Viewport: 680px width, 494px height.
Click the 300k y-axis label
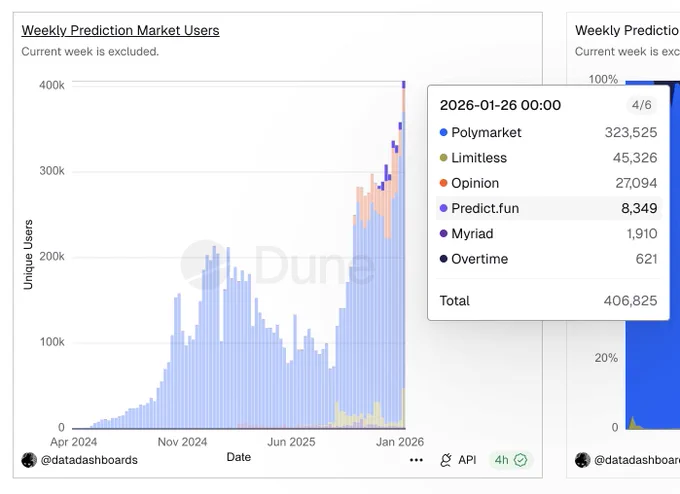[x=52, y=171]
